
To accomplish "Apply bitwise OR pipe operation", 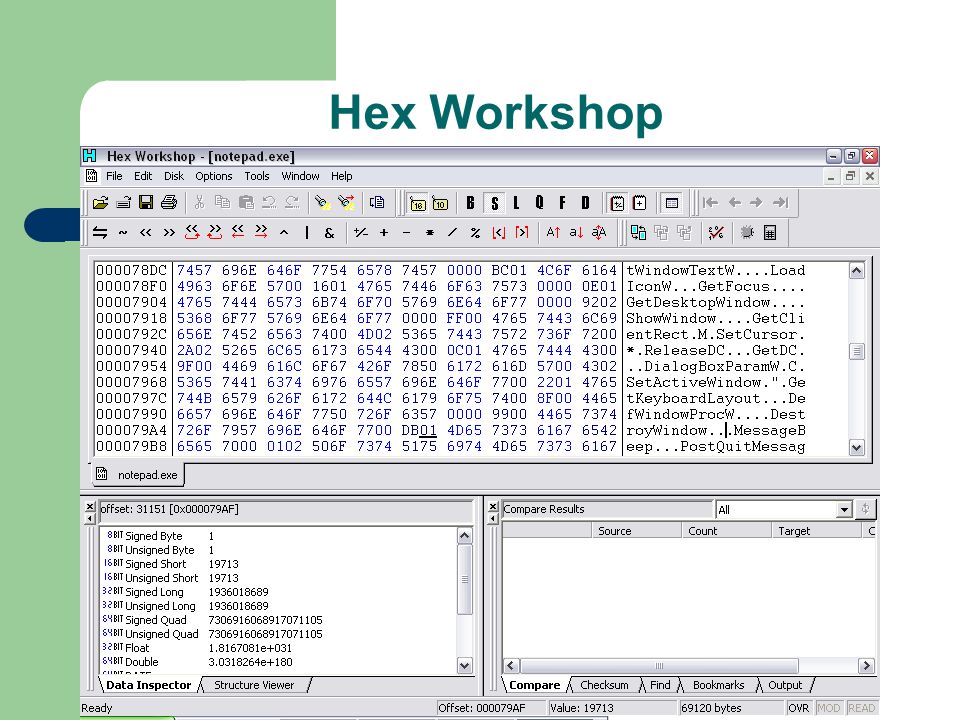I will click(307, 233).
